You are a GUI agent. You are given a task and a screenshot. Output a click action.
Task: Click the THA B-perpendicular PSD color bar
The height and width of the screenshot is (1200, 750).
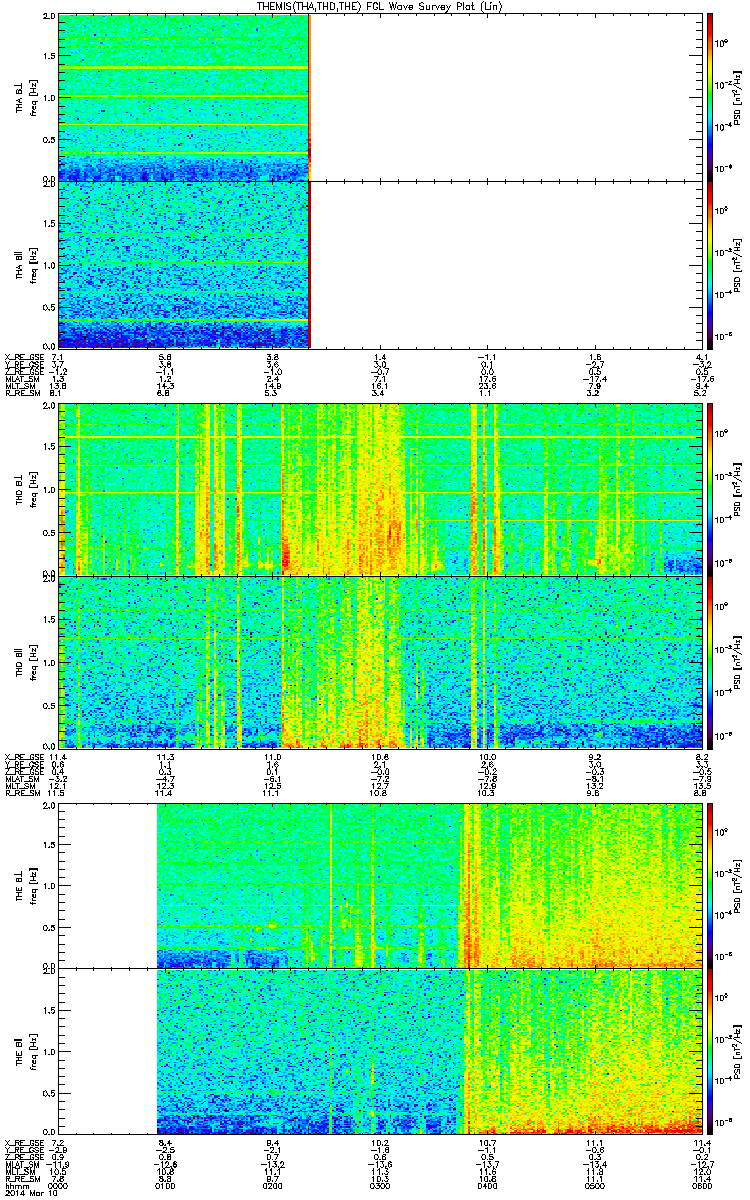710,97
